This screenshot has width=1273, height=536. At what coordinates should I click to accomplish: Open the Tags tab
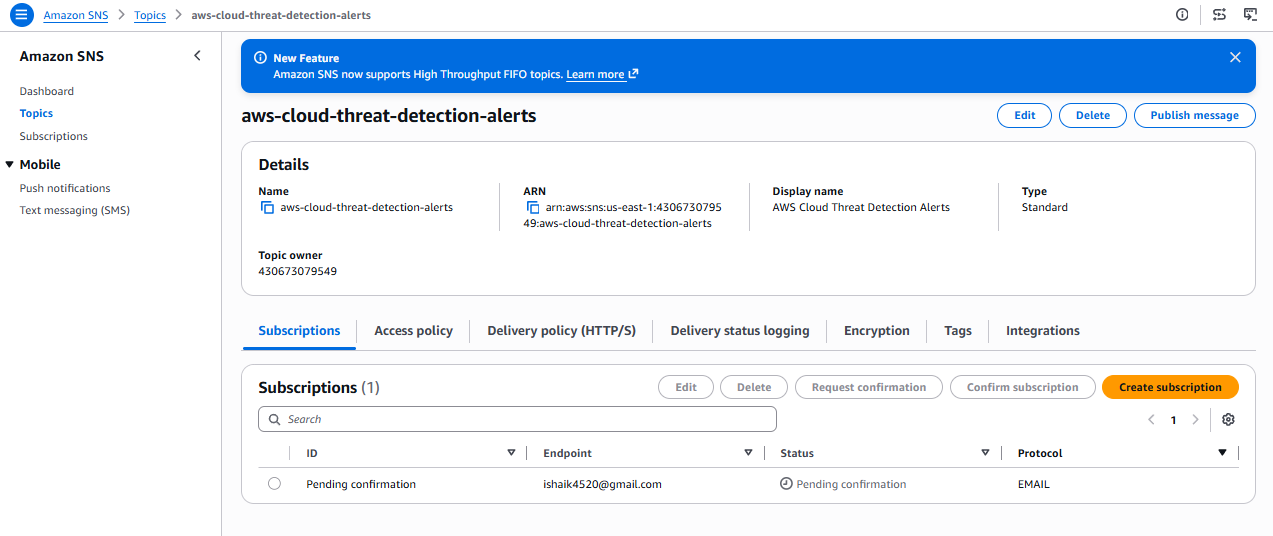pyautogui.click(x=958, y=331)
